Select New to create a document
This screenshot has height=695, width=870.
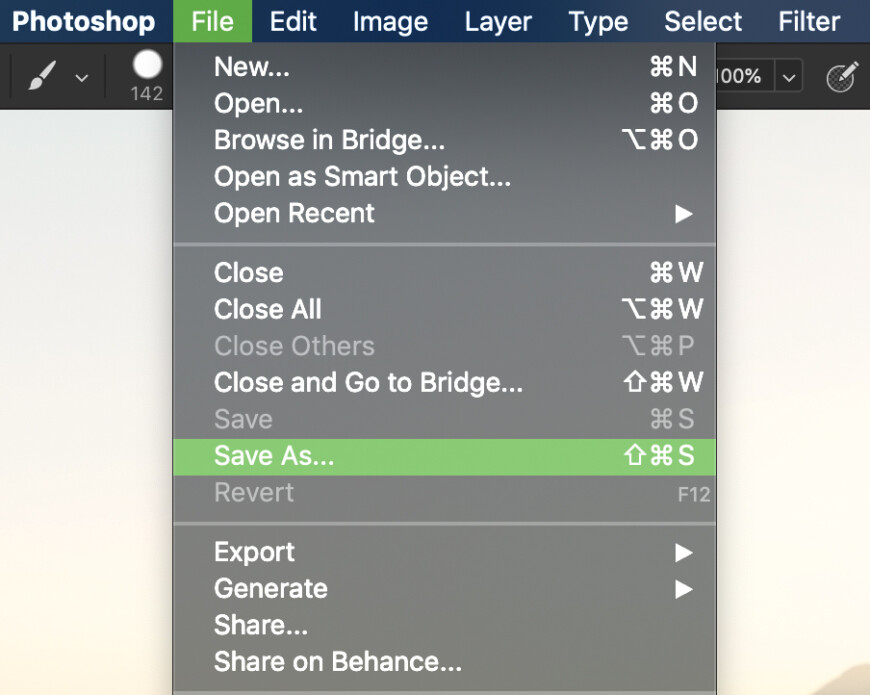click(x=251, y=67)
